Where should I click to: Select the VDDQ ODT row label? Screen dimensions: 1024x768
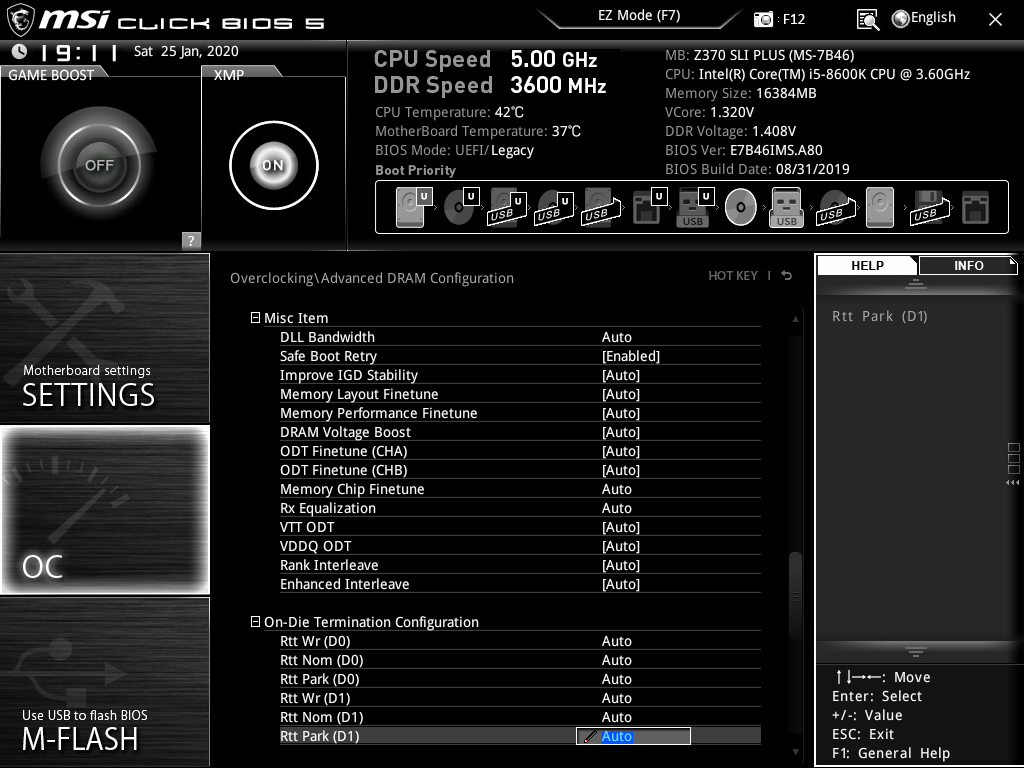pos(315,546)
